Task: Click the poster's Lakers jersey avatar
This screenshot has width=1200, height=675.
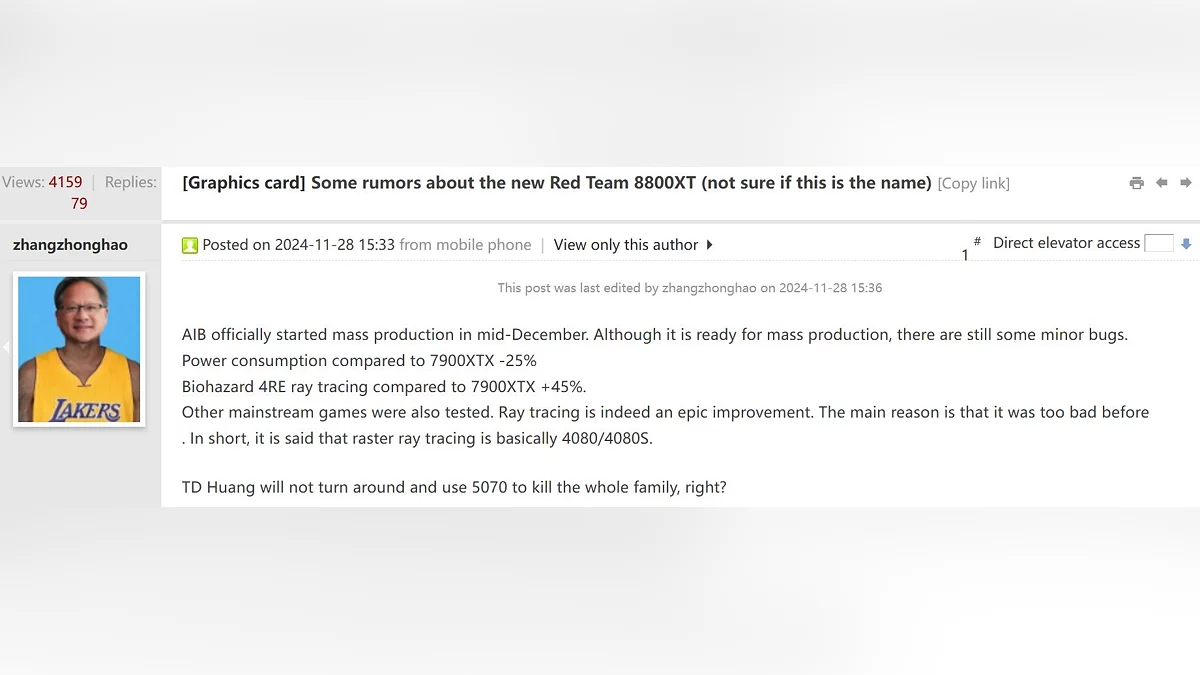Action: [79, 349]
